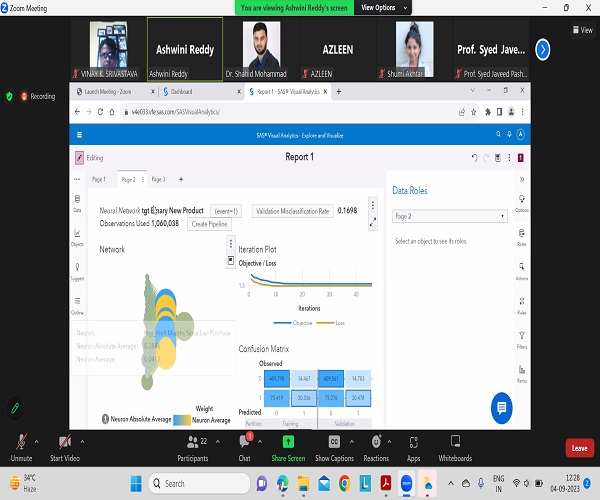Viewport: 600px width, 500px height.
Task: Expand chat options arrow
Action: tap(260, 441)
